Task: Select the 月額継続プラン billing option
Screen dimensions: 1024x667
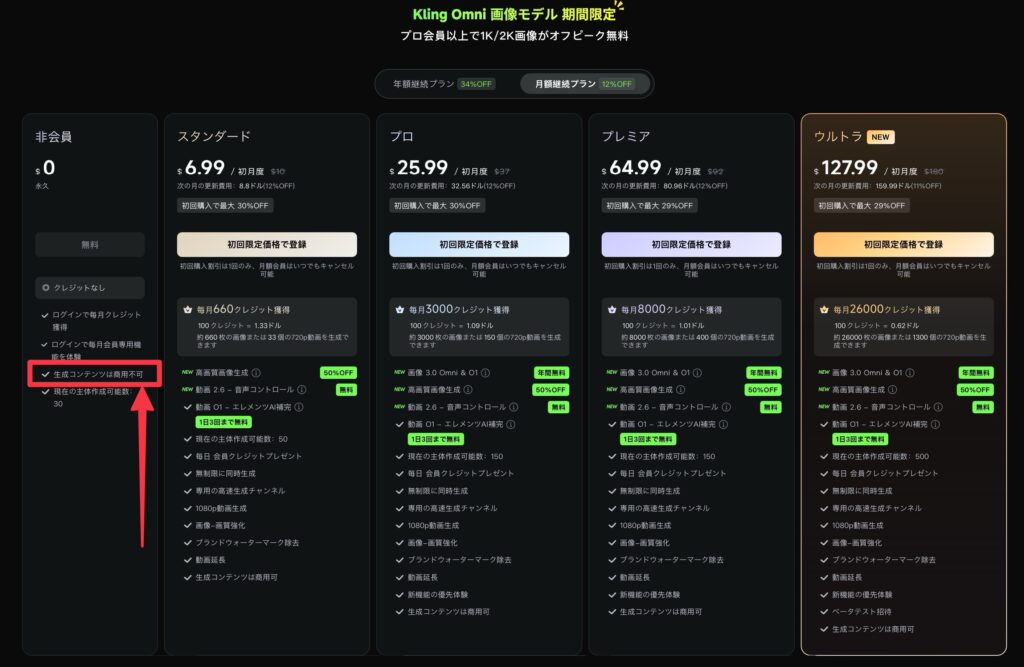Action: (x=577, y=84)
